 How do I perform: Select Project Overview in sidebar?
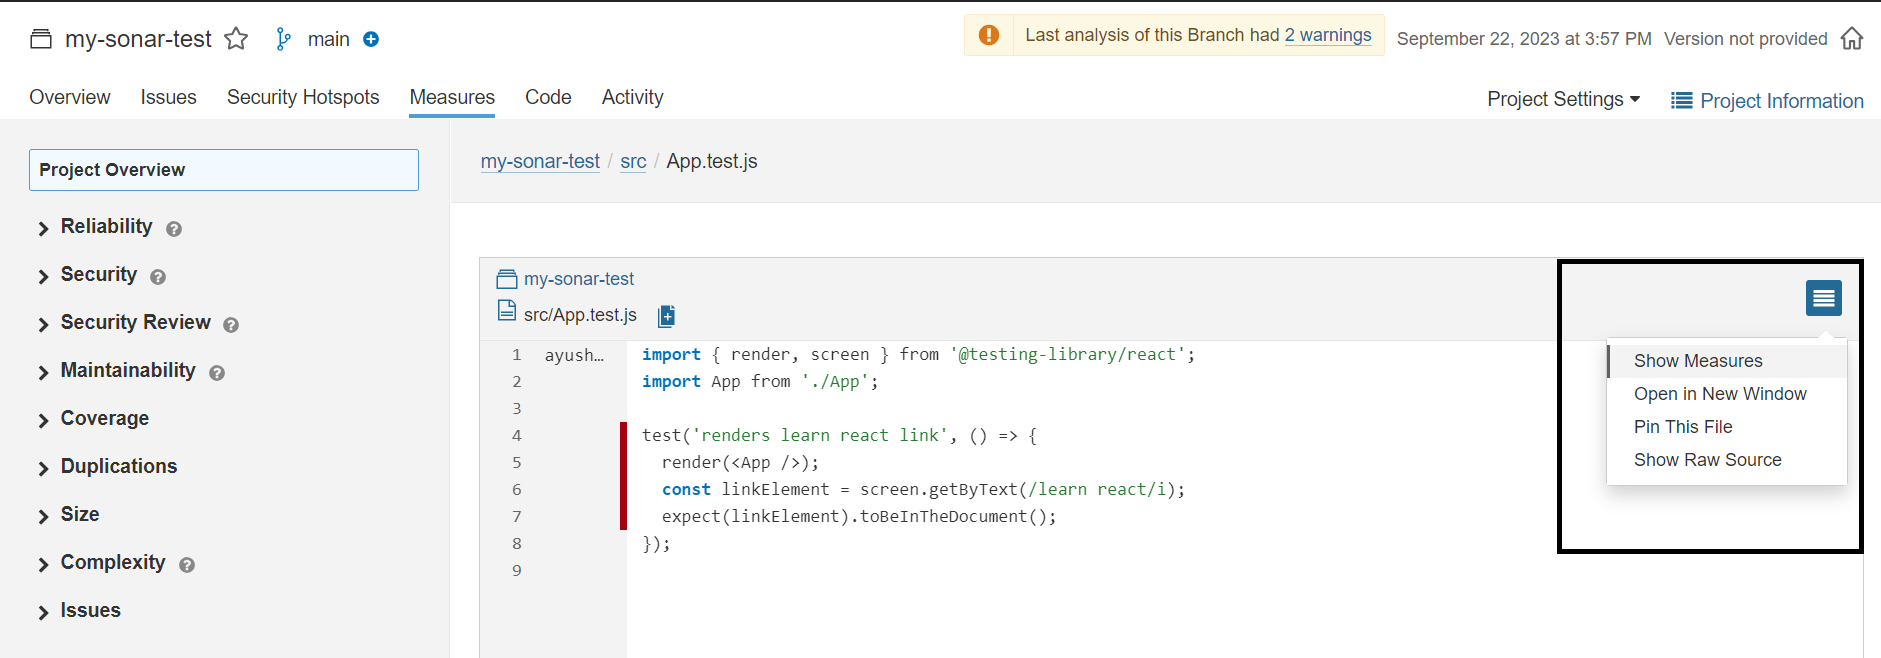coord(224,170)
